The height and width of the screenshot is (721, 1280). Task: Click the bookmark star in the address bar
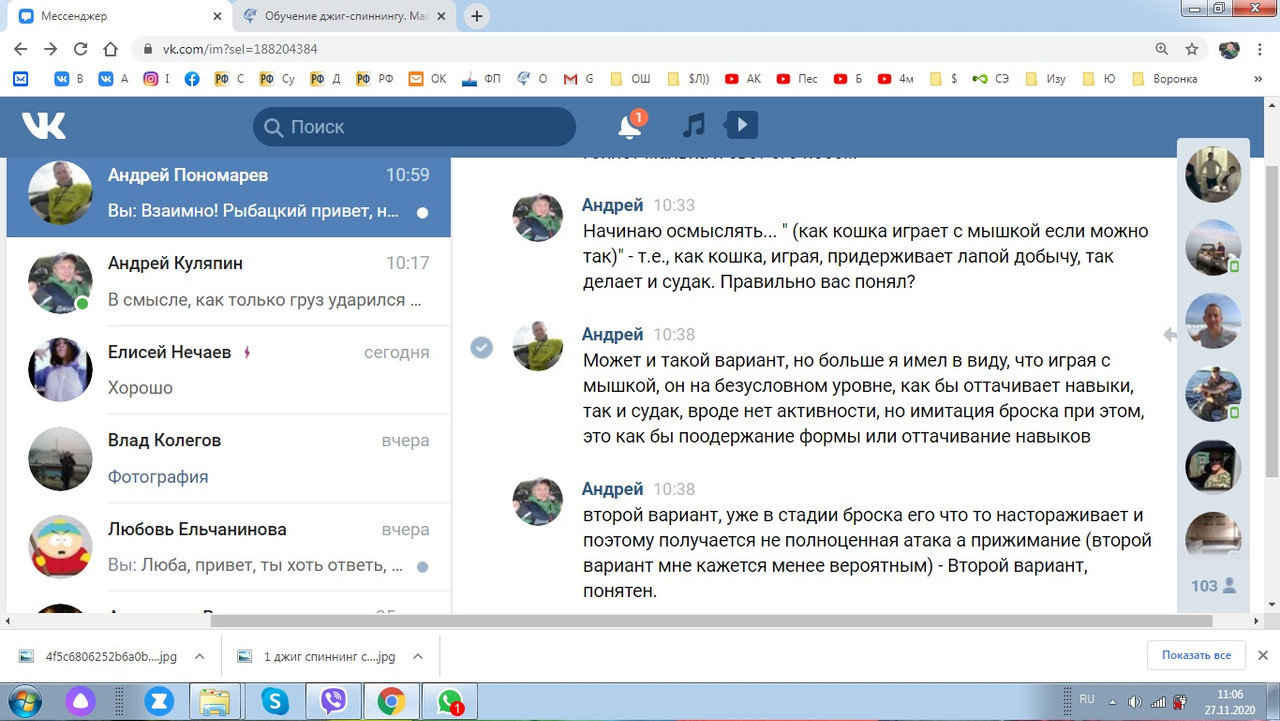[1190, 48]
